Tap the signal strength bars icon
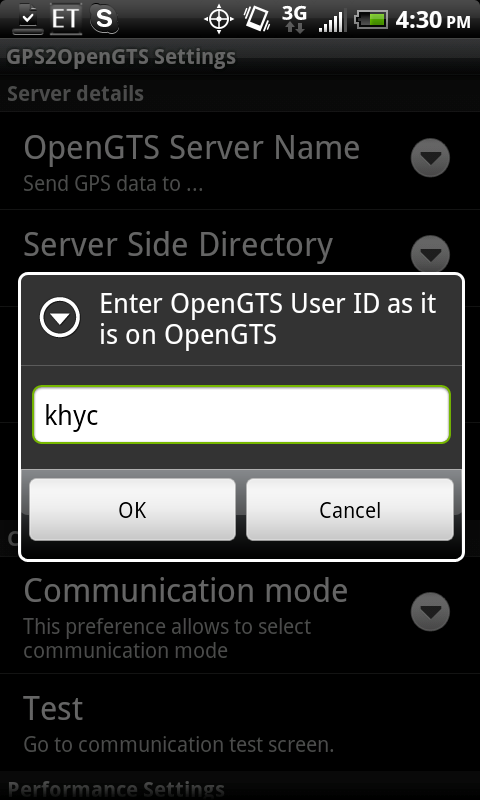 click(x=330, y=21)
